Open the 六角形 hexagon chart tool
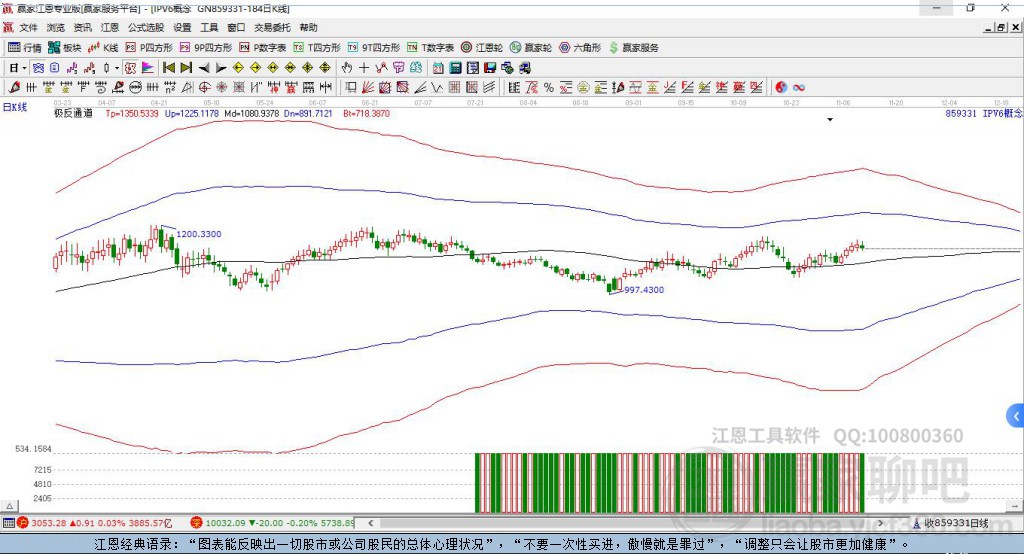The height and width of the screenshot is (554, 1024). point(580,48)
